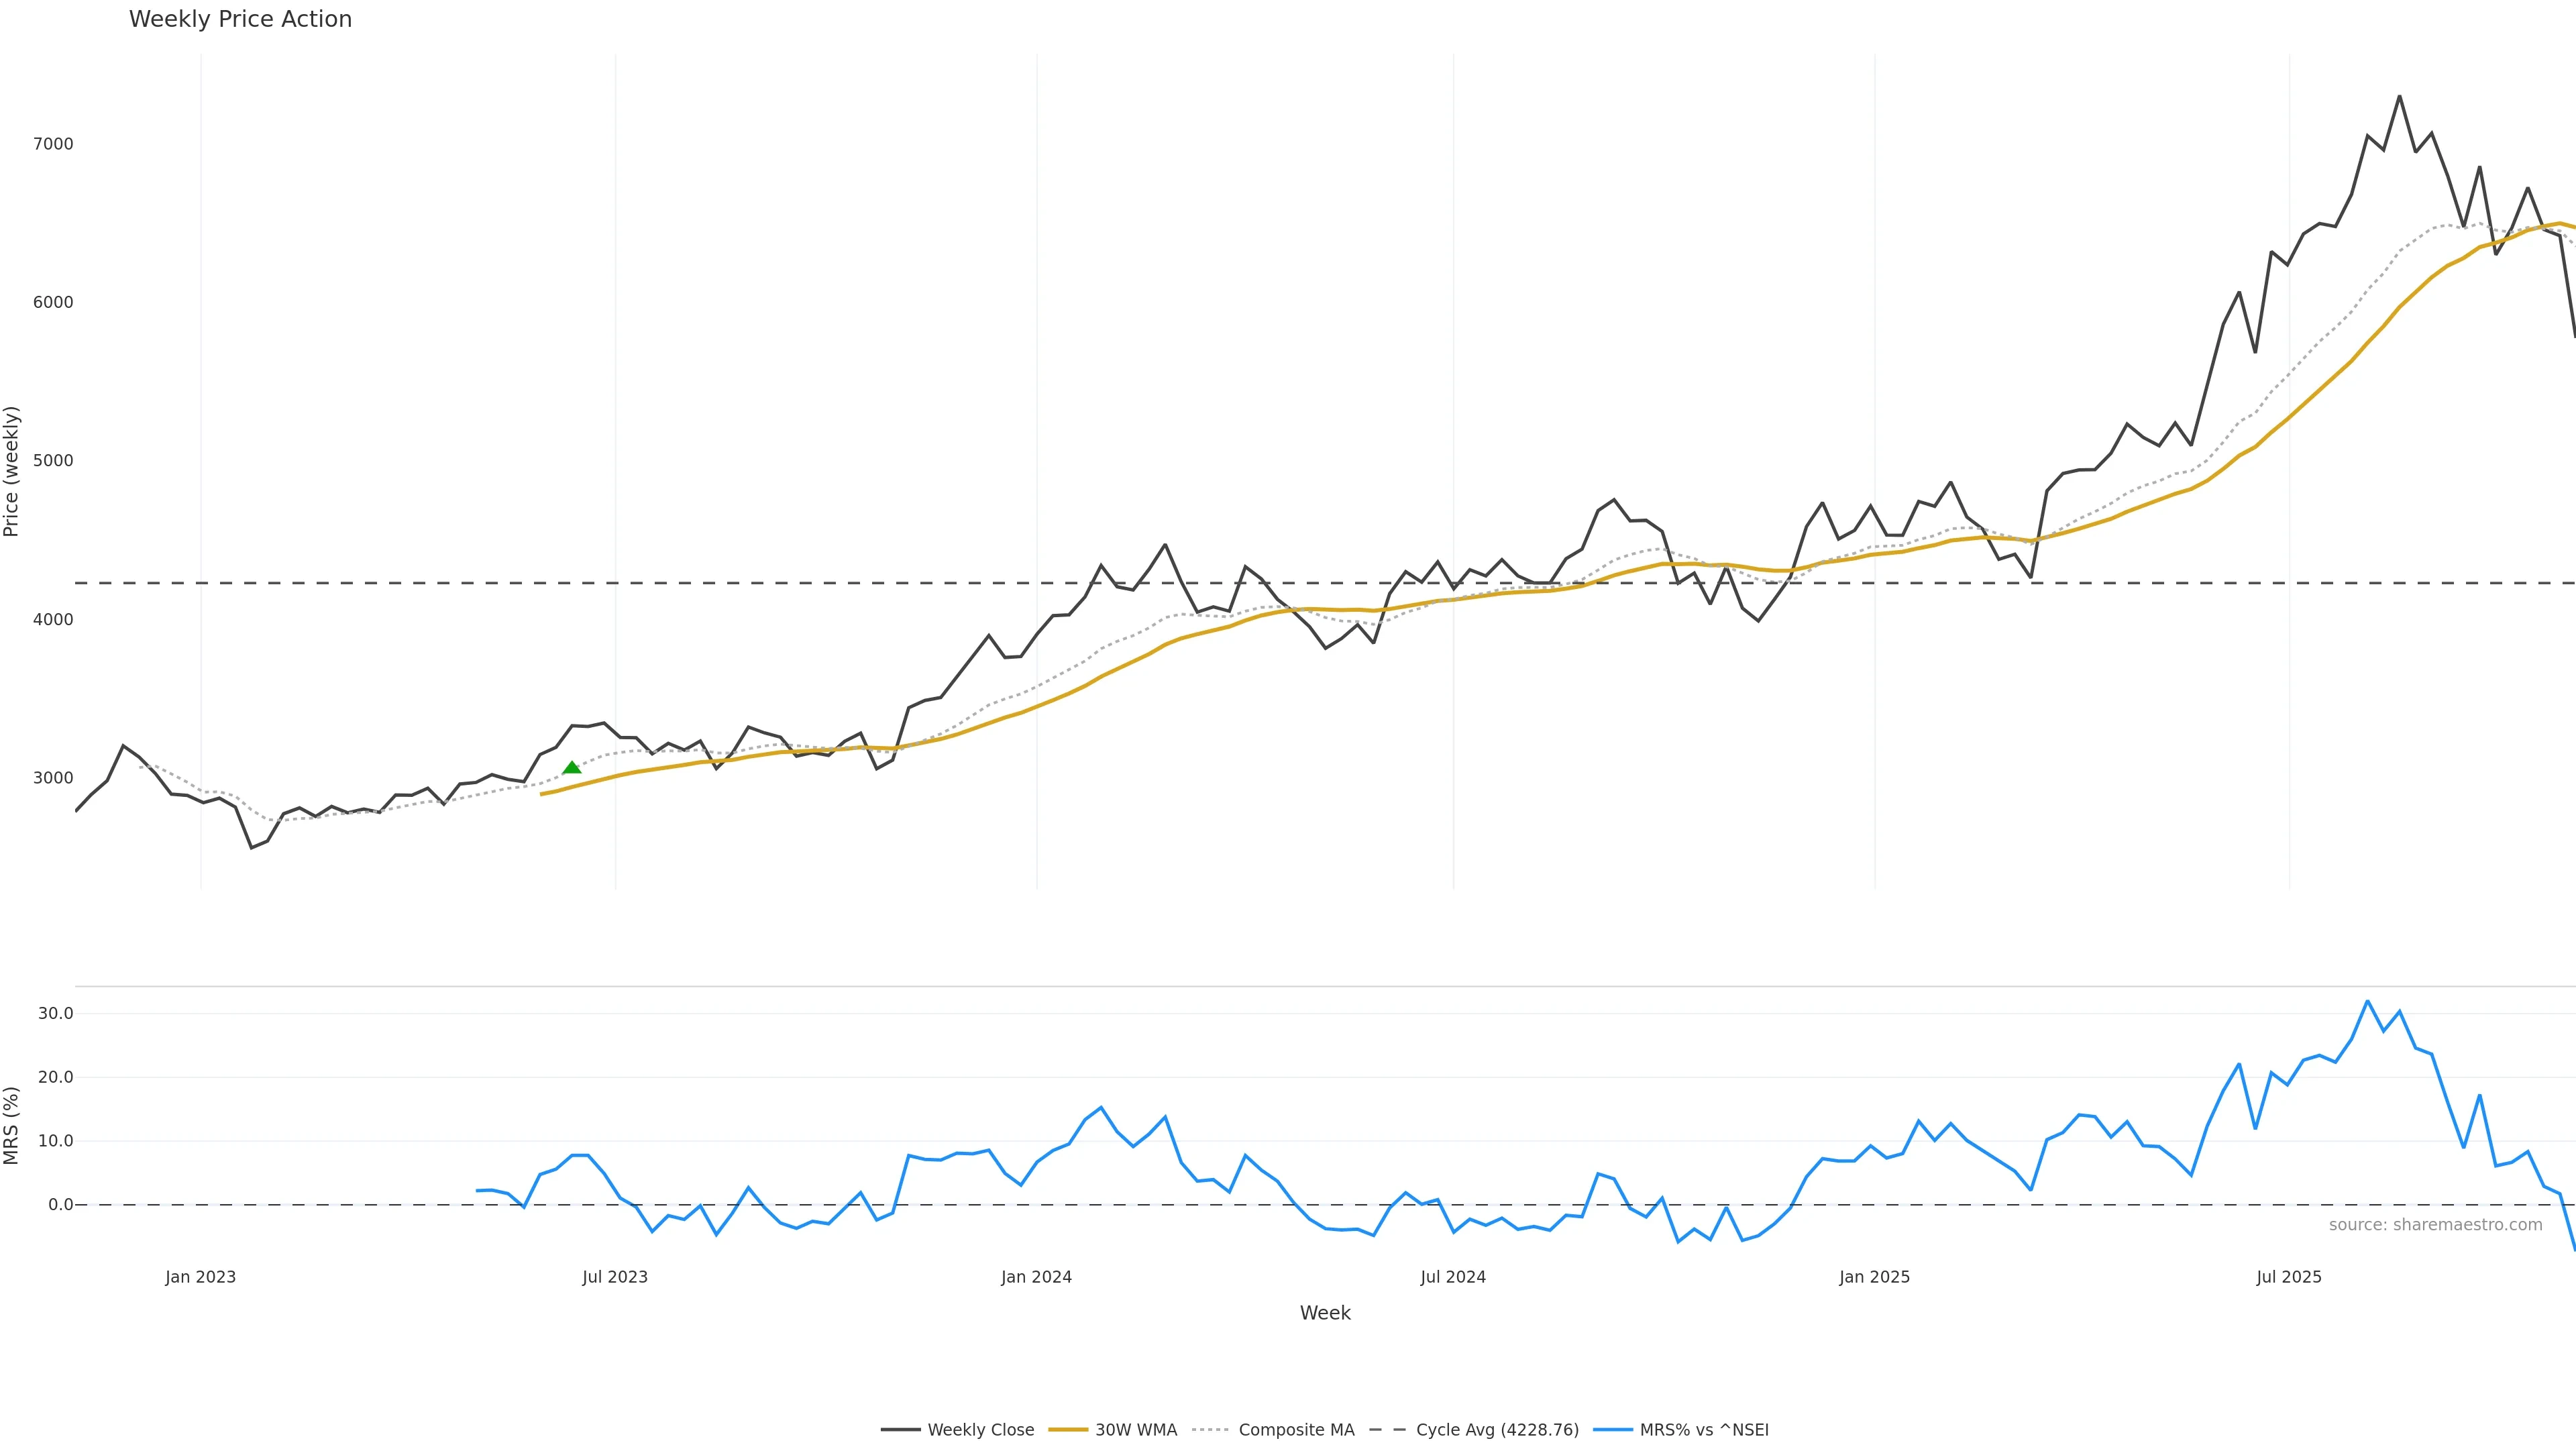
Task: Click the green triangle buy marker
Action: (572, 767)
